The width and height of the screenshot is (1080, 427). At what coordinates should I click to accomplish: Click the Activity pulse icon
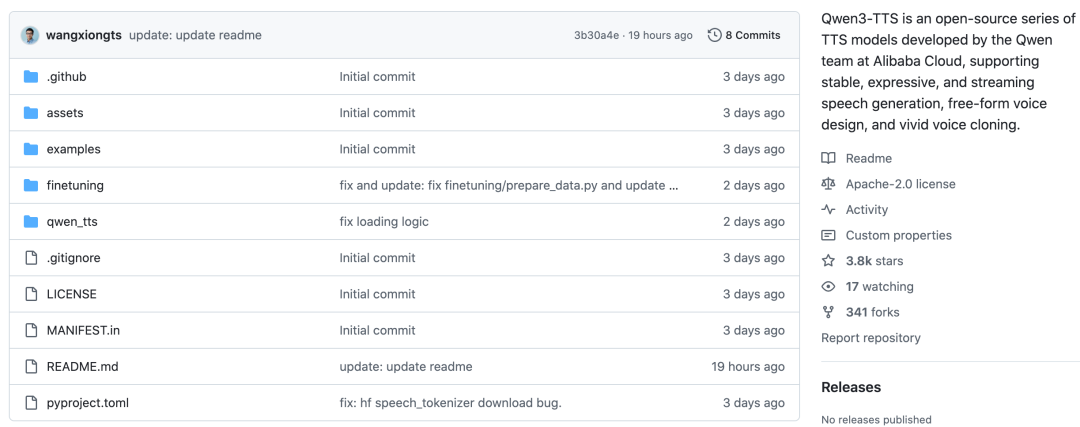828,210
